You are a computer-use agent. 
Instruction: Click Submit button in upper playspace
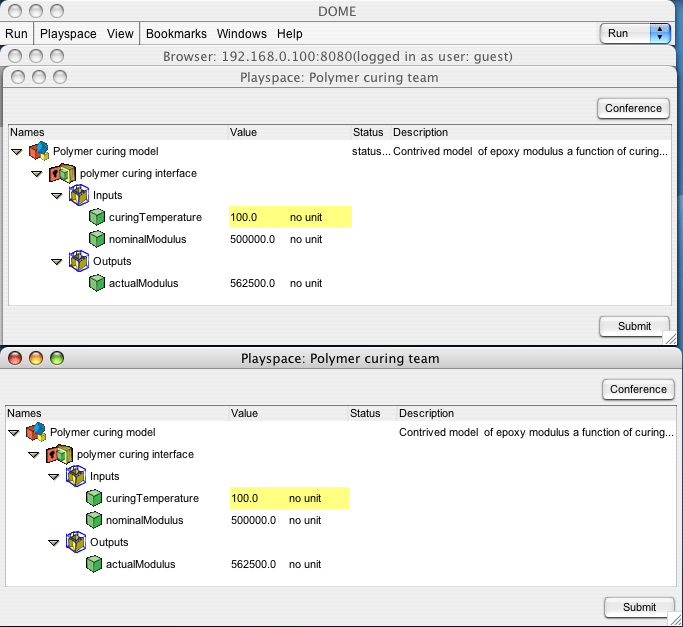[634, 326]
